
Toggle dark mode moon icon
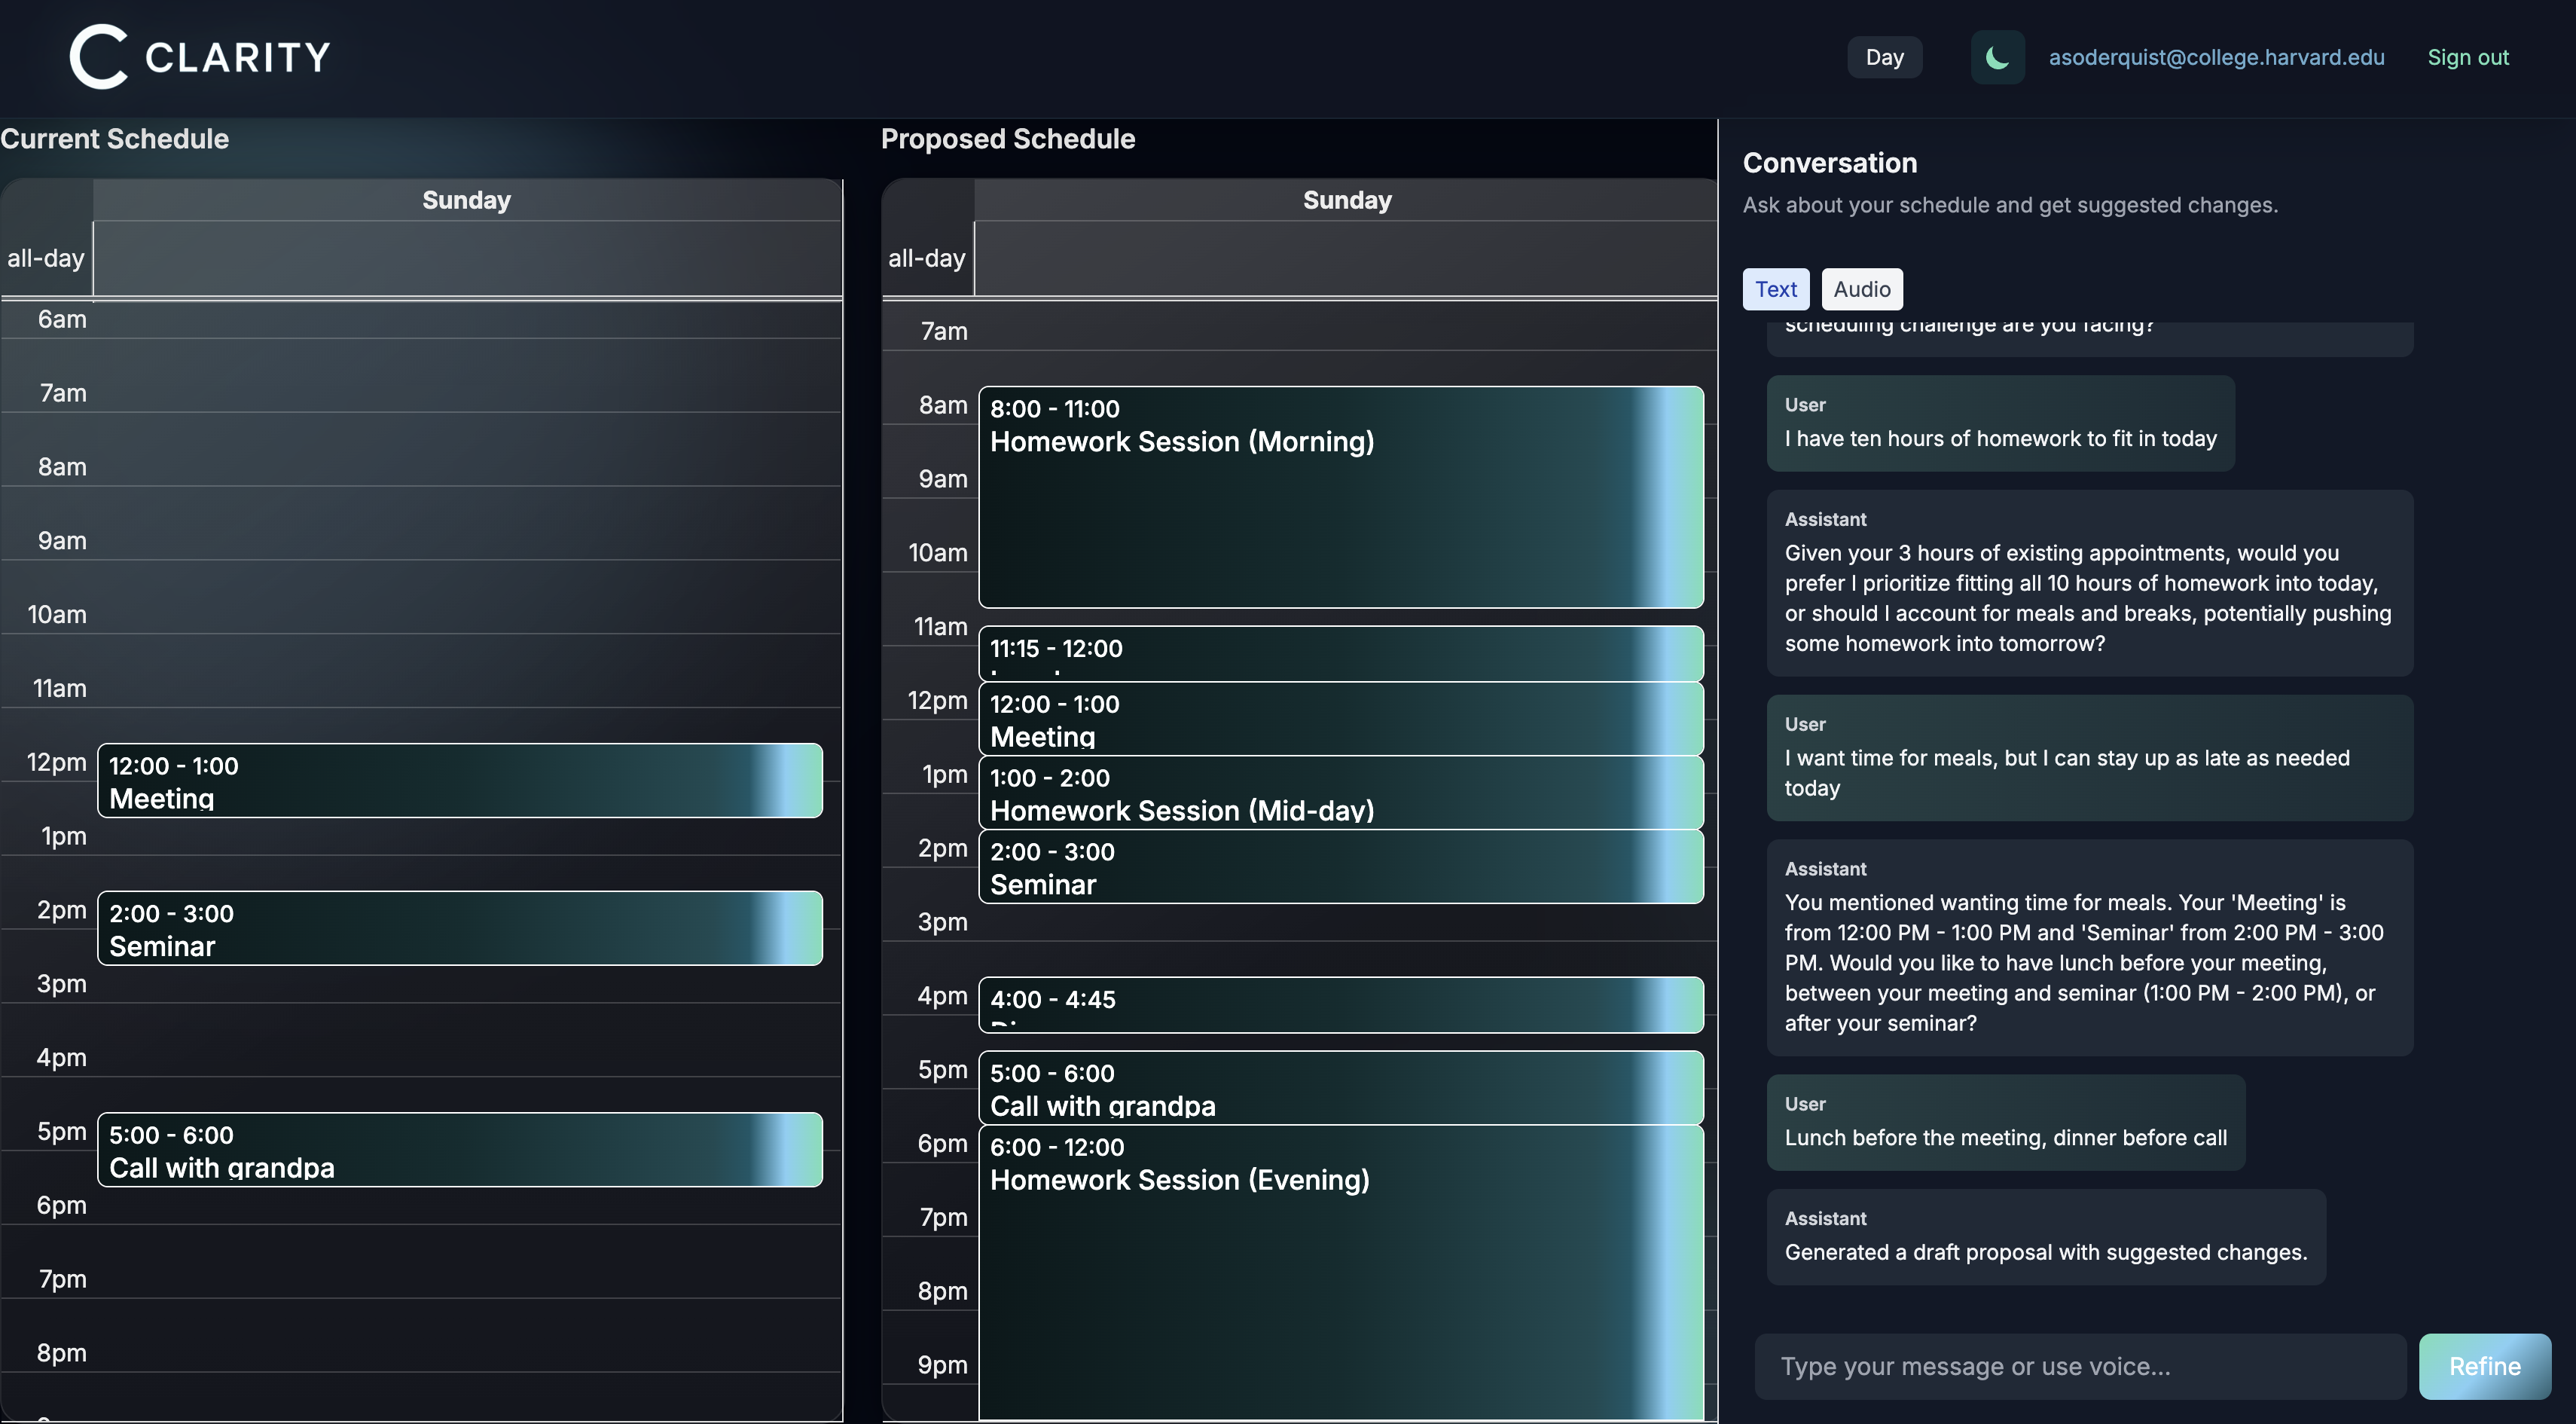click(x=1997, y=57)
